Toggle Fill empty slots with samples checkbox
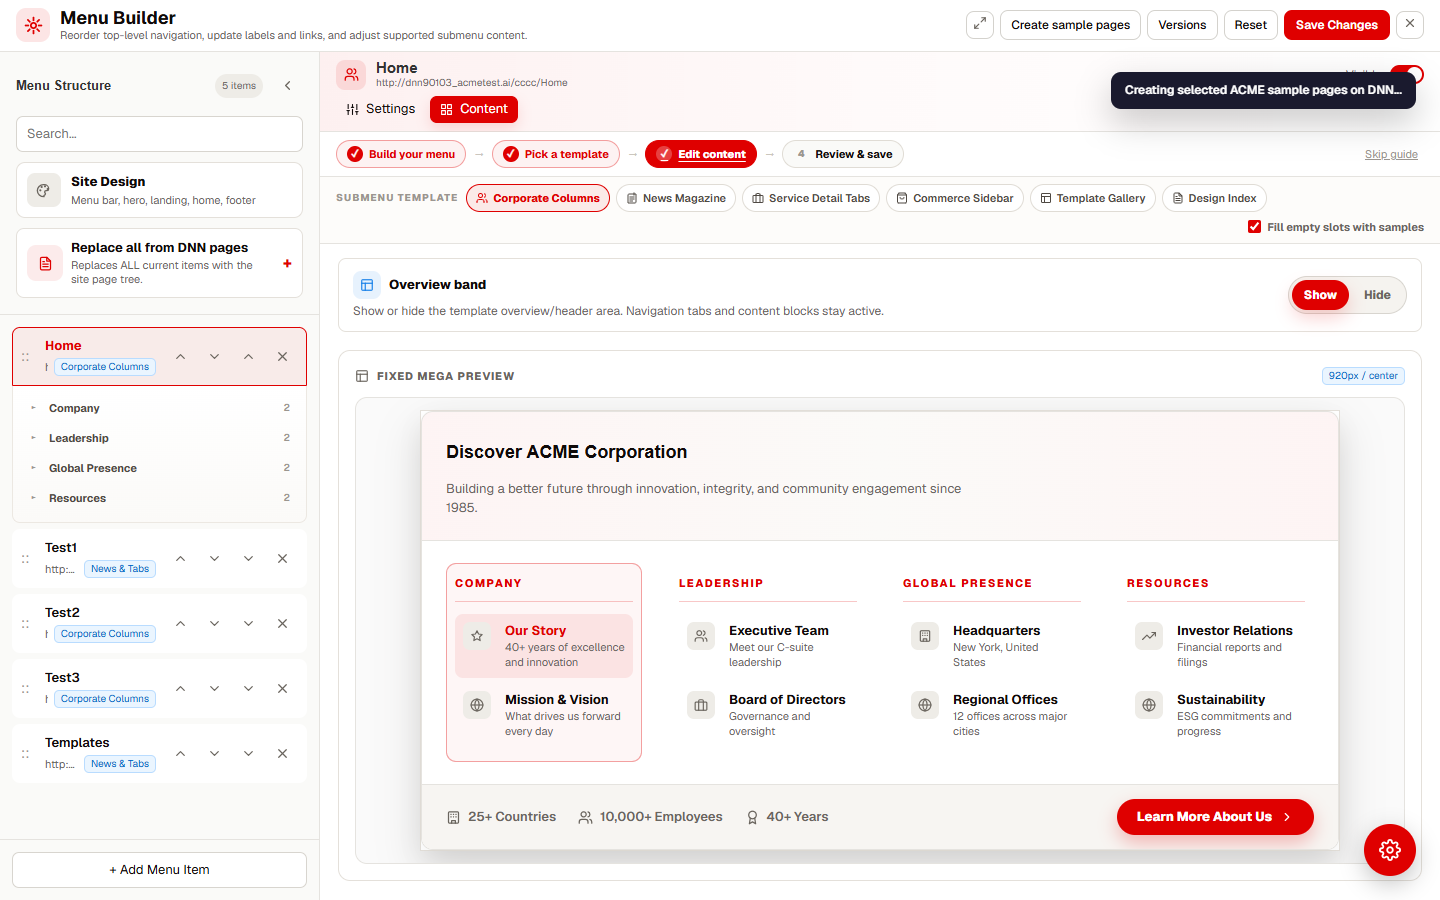This screenshot has height=900, width=1440. (1254, 227)
